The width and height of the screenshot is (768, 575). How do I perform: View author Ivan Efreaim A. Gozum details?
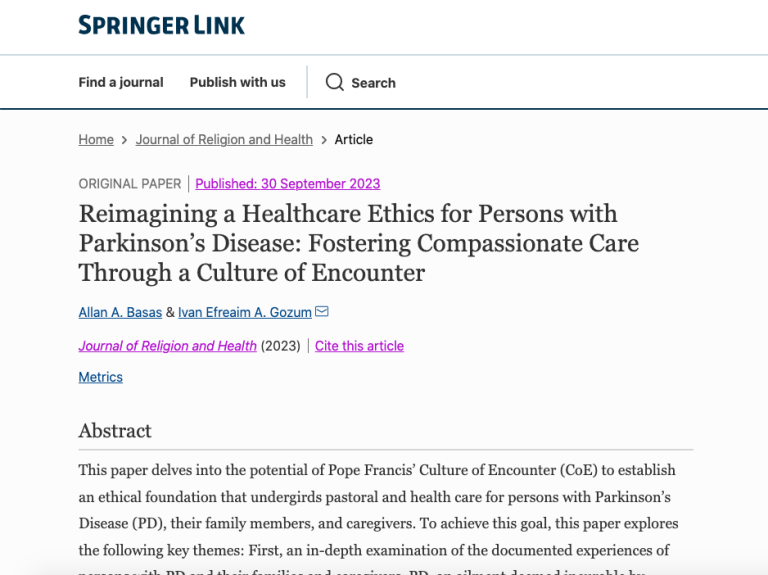coord(245,312)
